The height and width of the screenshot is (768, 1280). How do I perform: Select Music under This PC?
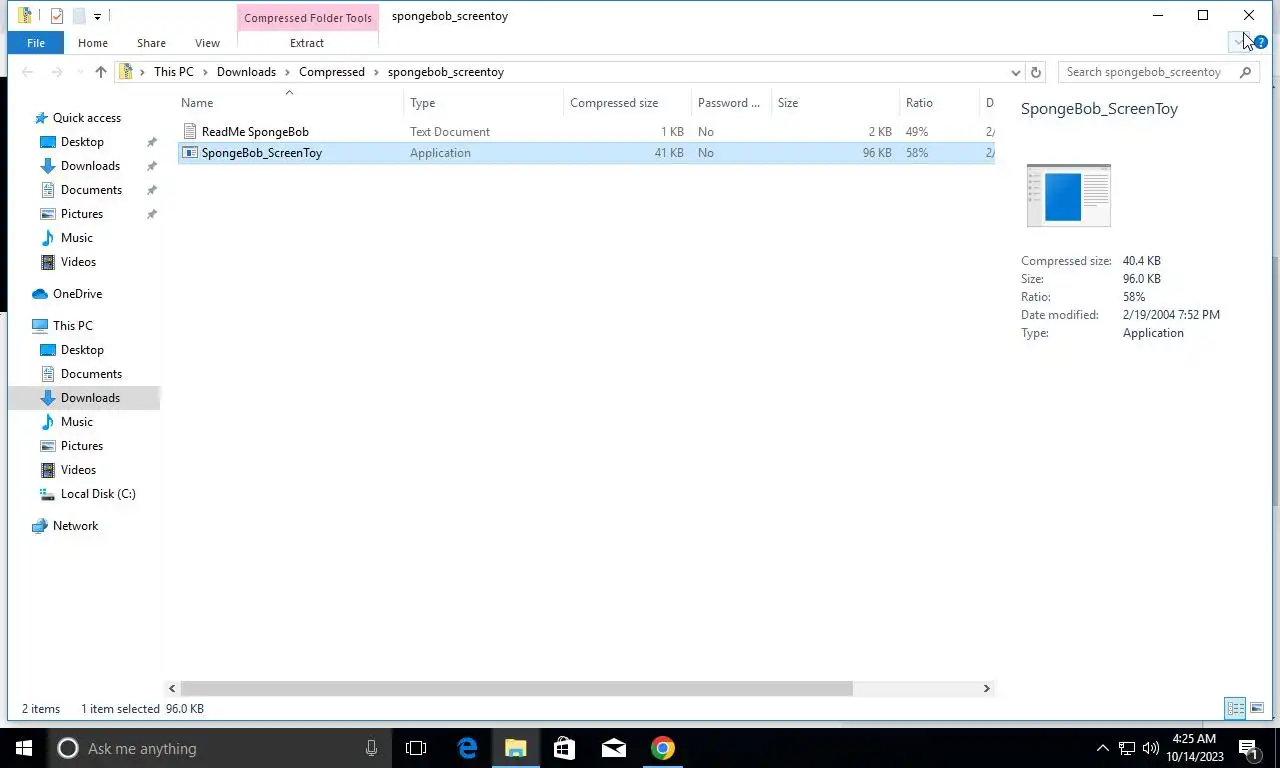point(77,422)
